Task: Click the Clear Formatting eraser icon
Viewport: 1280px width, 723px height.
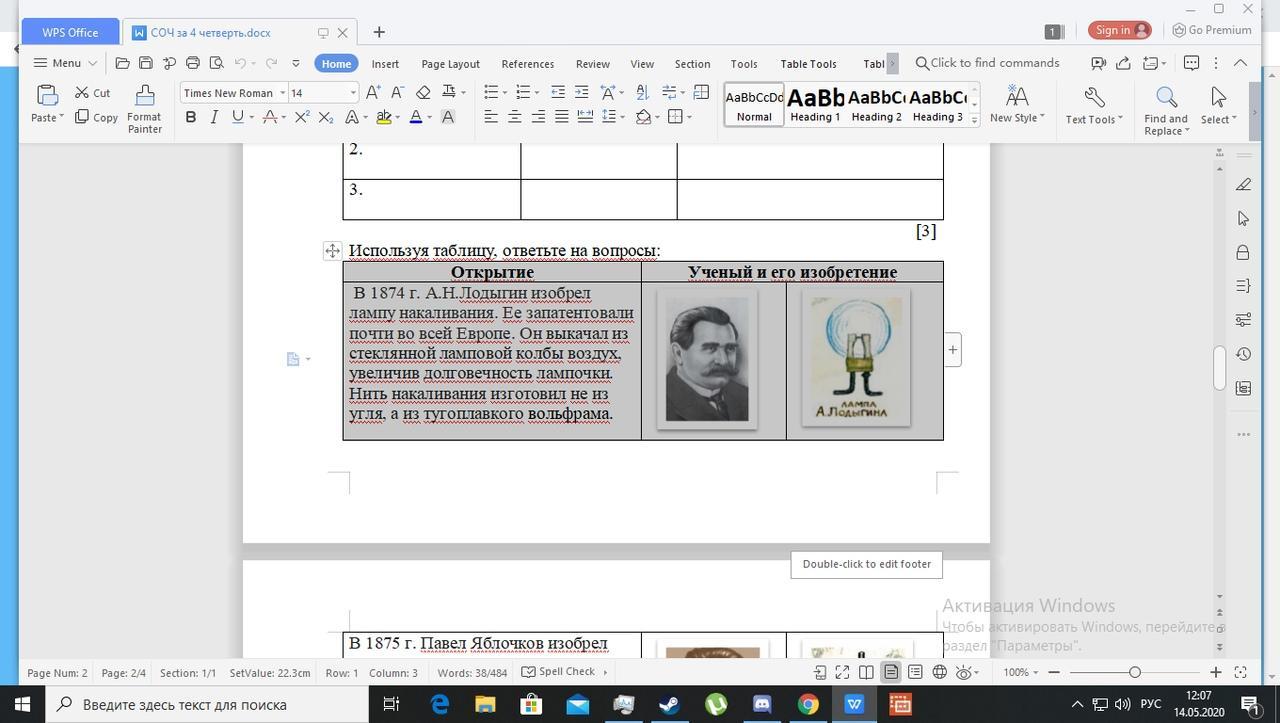Action: 423,92
